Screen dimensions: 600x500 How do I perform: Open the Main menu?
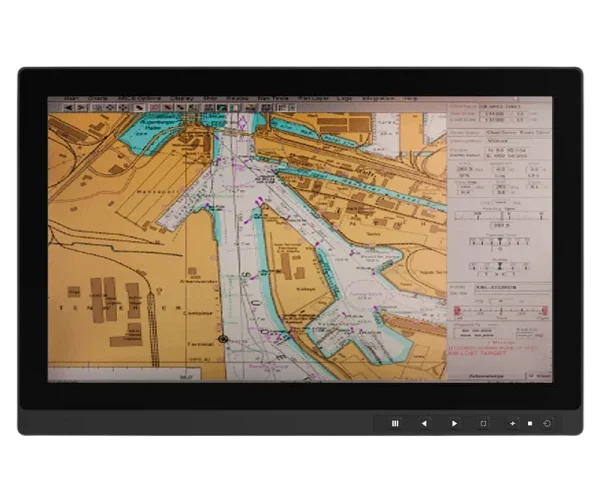73,99
